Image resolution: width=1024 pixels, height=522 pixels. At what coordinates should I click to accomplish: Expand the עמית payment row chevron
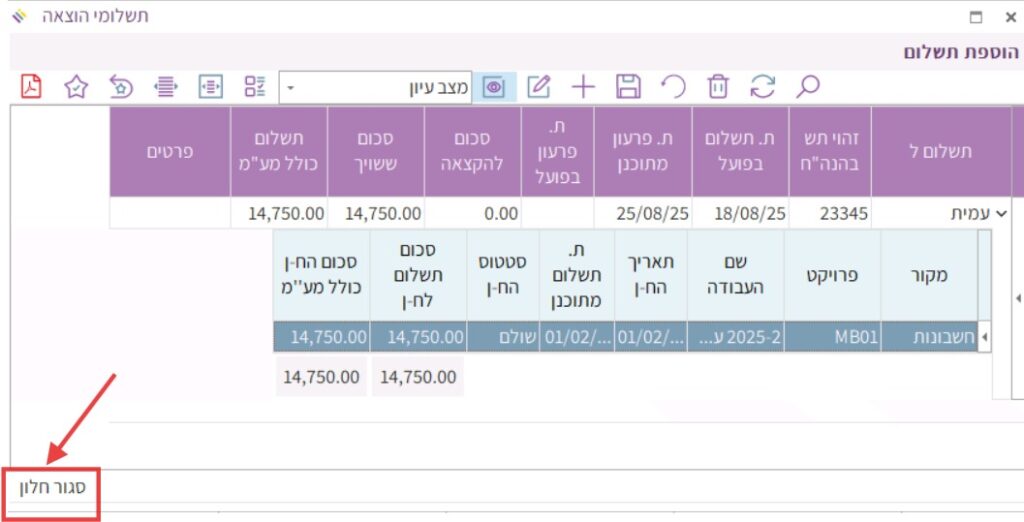pos(997,213)
